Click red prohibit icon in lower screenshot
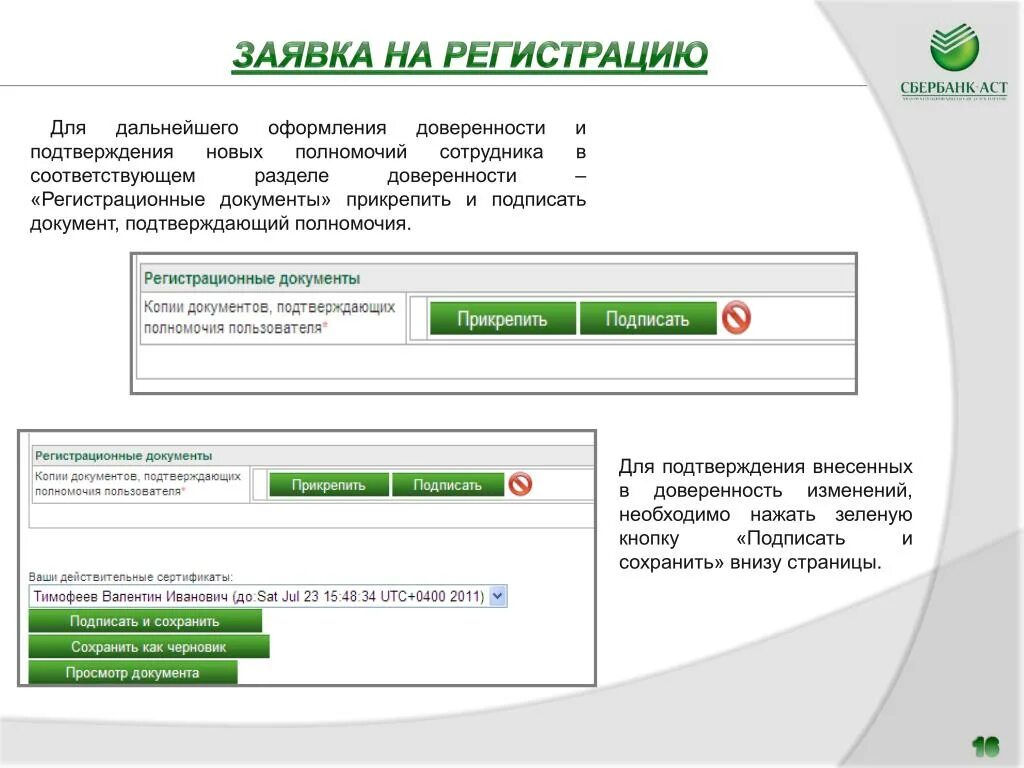This screenshot has height=768, width=1024. (520, 484)
